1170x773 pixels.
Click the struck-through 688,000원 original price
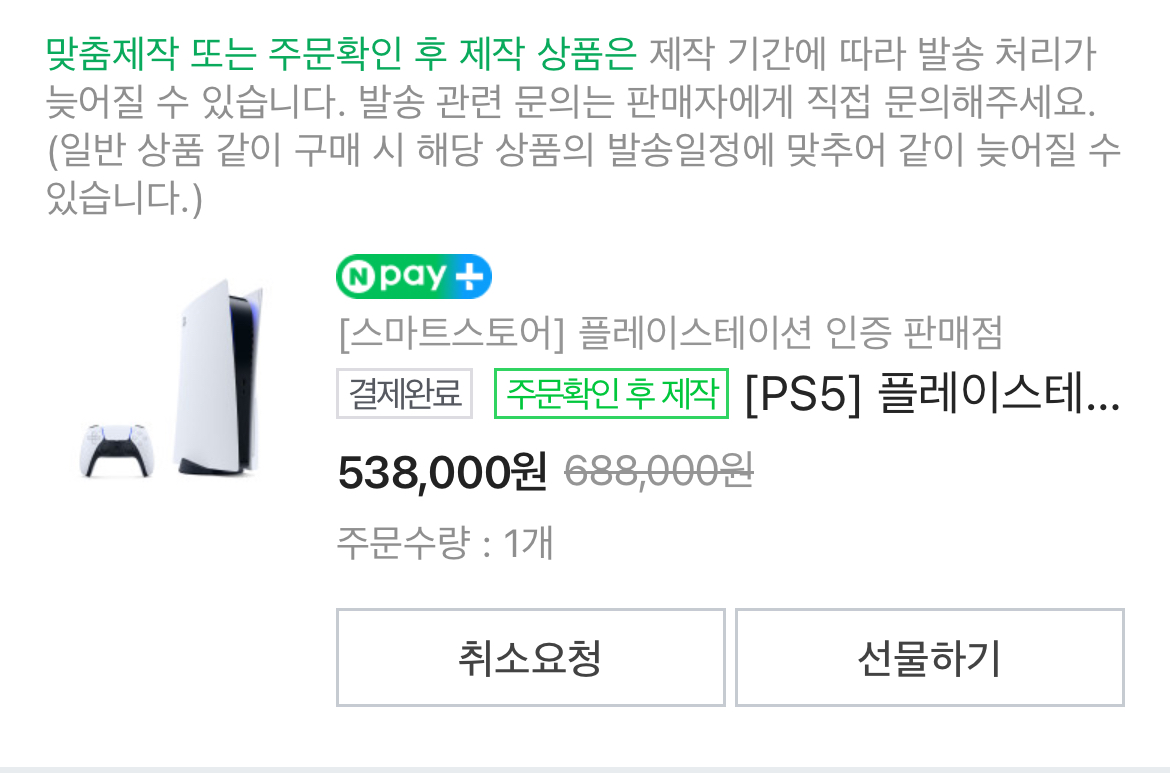coord(658,472)
